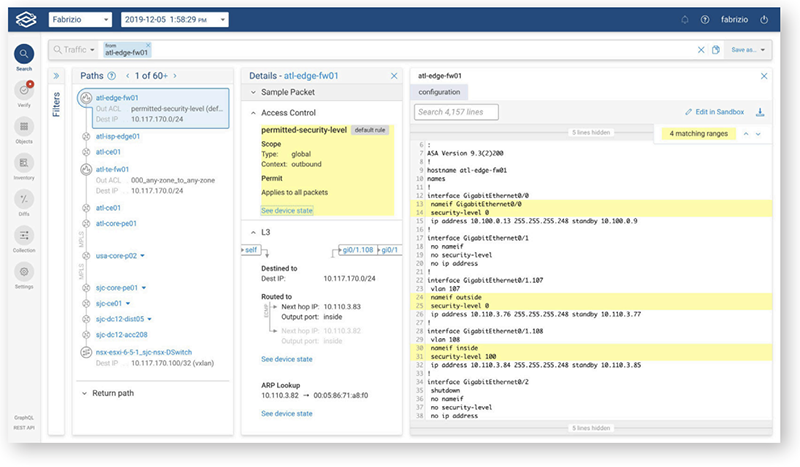Open the Settings sidebar icon
Screen dimensions: 800x467
click(23, 272)
